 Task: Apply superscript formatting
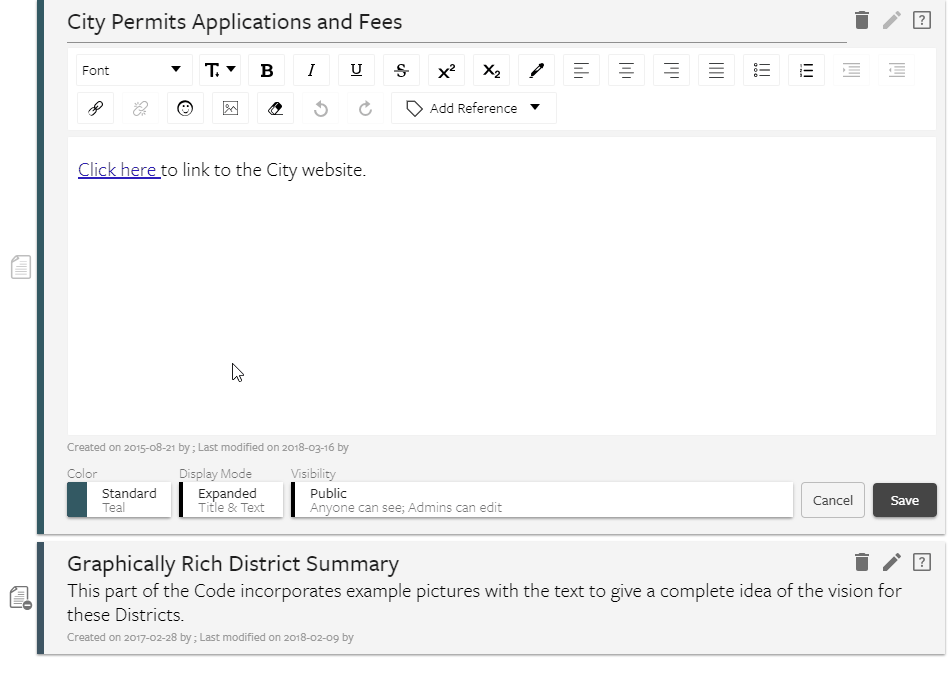(x=446, y=70)
